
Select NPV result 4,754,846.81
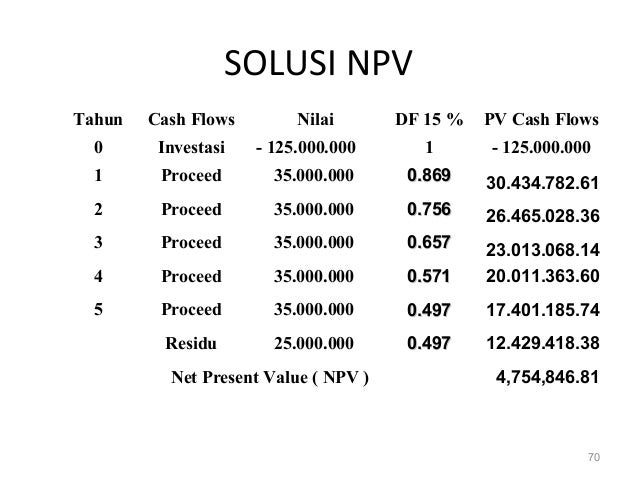point(547,377)
